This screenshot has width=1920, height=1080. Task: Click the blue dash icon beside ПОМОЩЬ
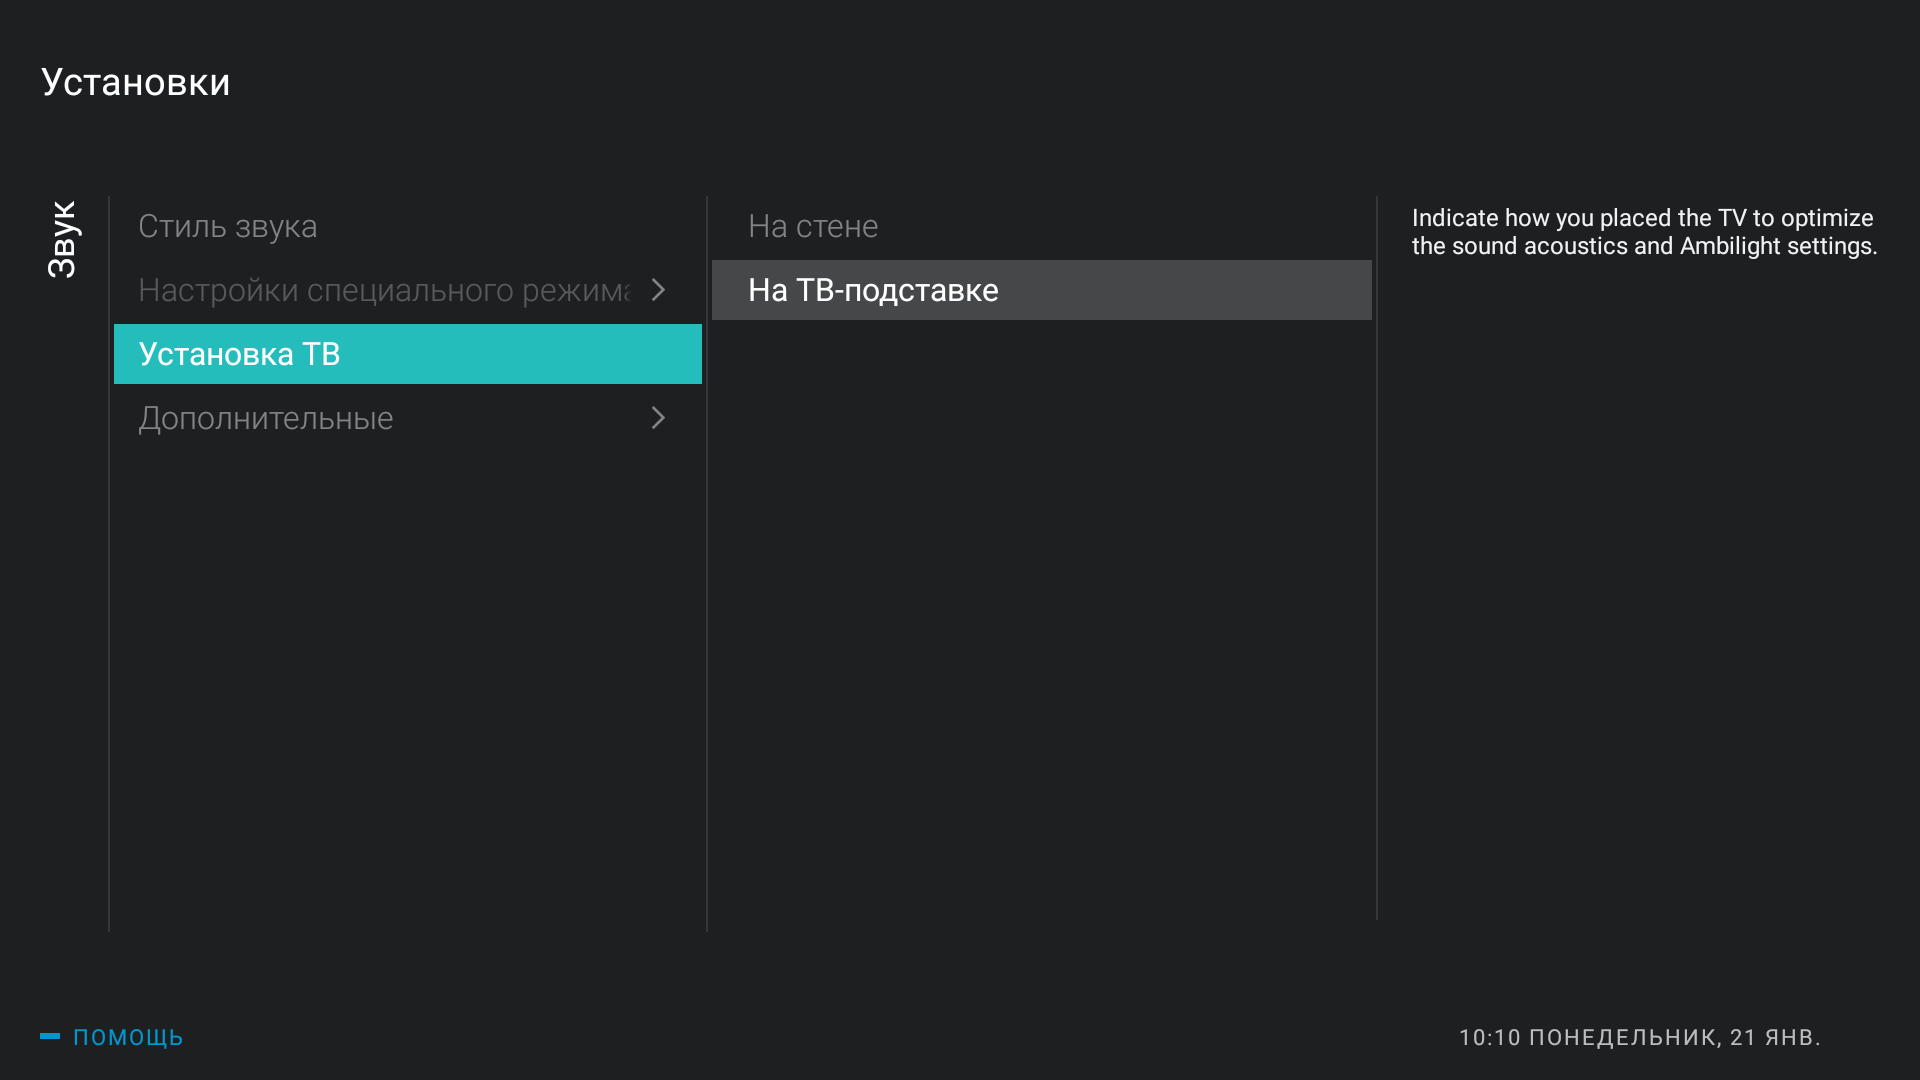point(50,1036)
